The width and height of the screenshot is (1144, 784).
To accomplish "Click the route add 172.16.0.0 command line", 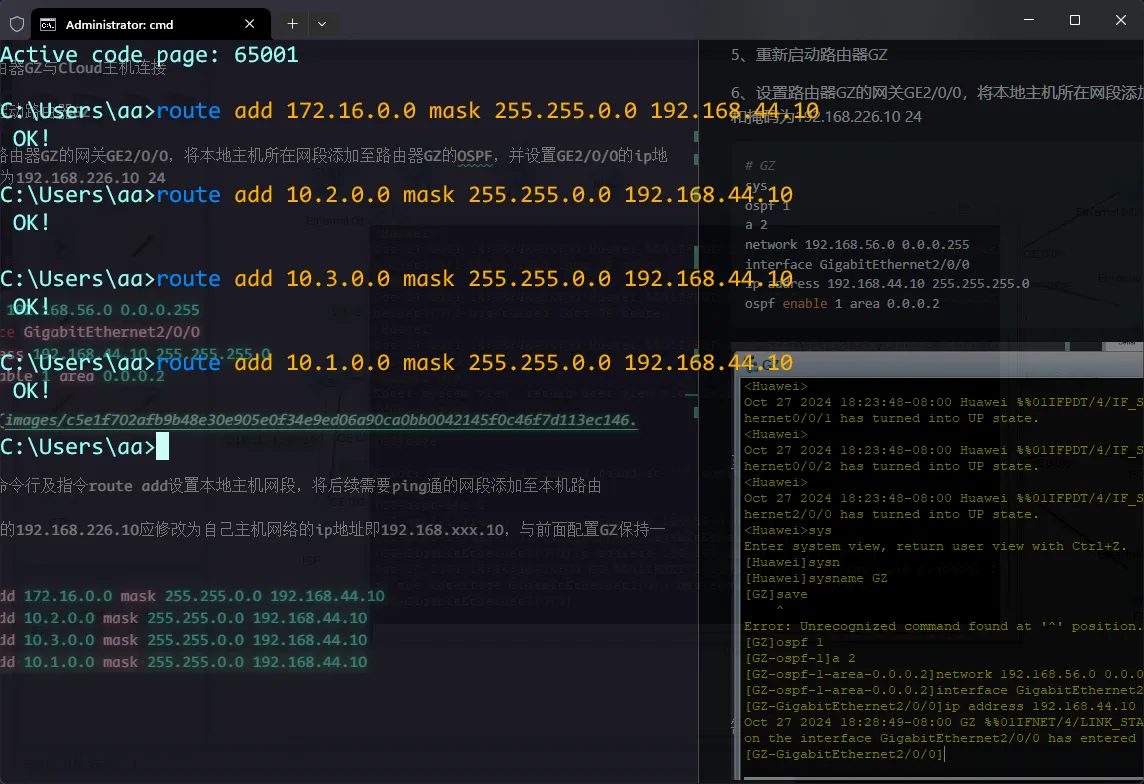I will (x=409, y=111).
